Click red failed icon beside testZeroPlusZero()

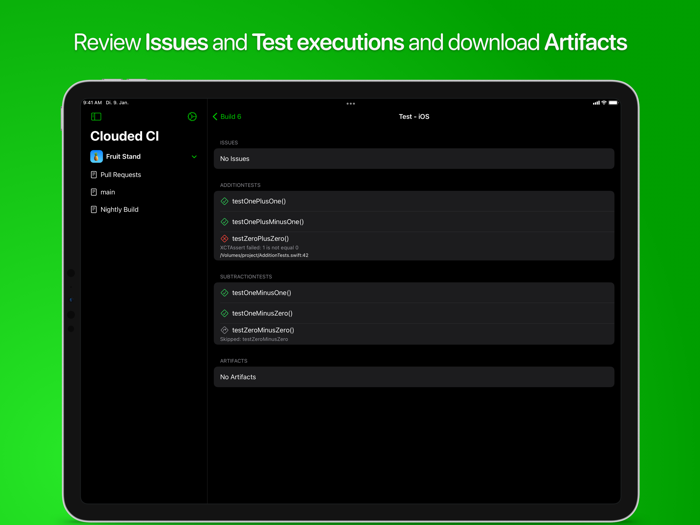[225, 239]
